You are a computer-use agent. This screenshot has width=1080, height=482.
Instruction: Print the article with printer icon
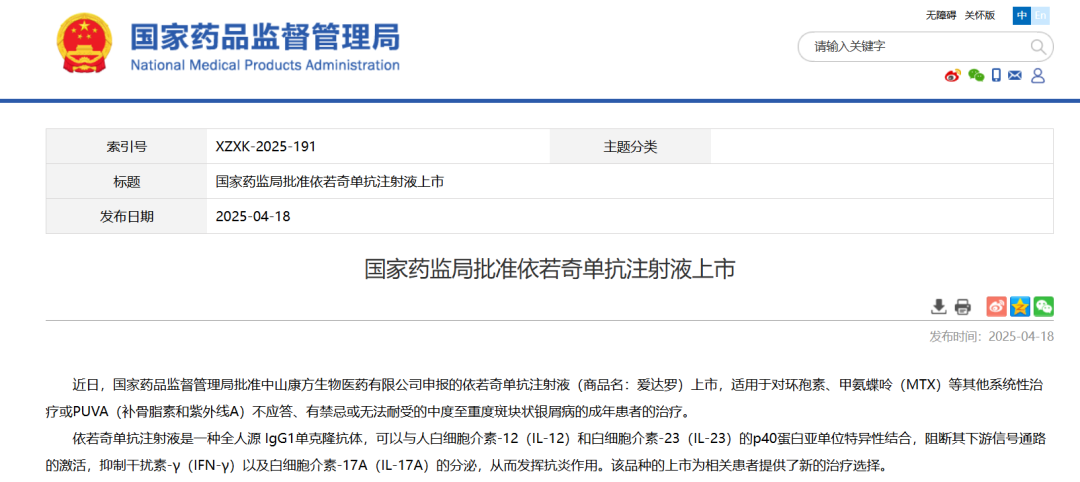(962, 306)
